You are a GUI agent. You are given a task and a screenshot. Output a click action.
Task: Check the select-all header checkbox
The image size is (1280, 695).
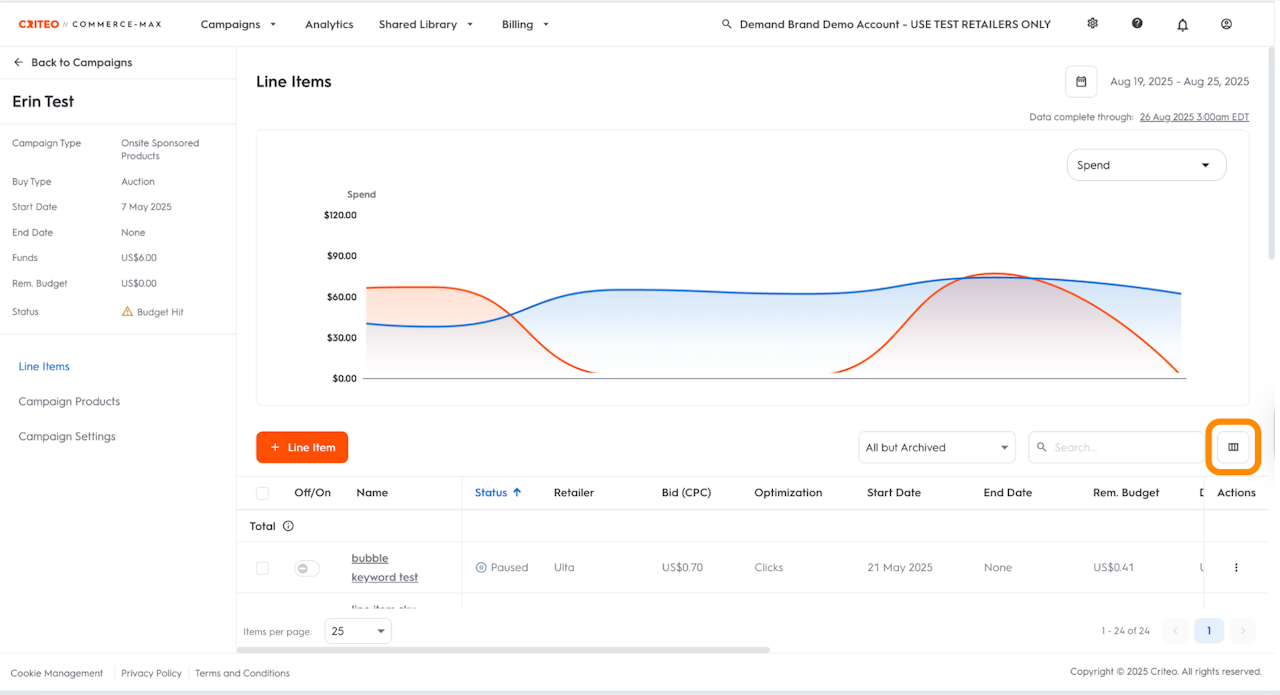[262, 493]
